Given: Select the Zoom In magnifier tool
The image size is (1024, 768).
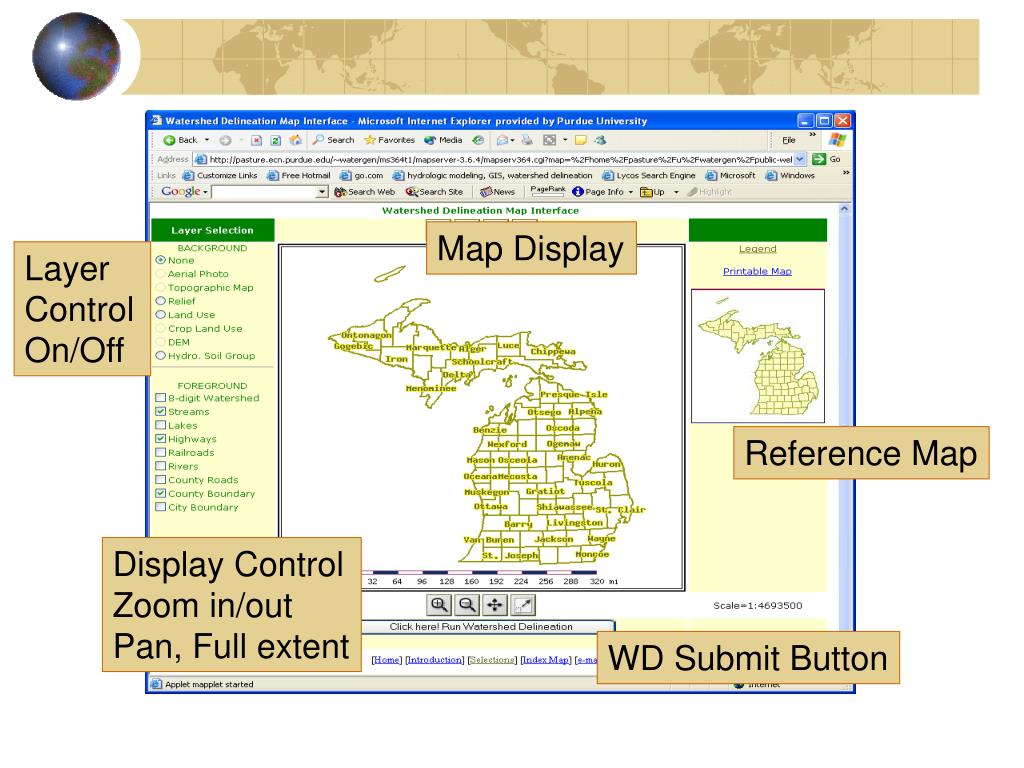Looking at the screenshot, I should tap(439, 605).
